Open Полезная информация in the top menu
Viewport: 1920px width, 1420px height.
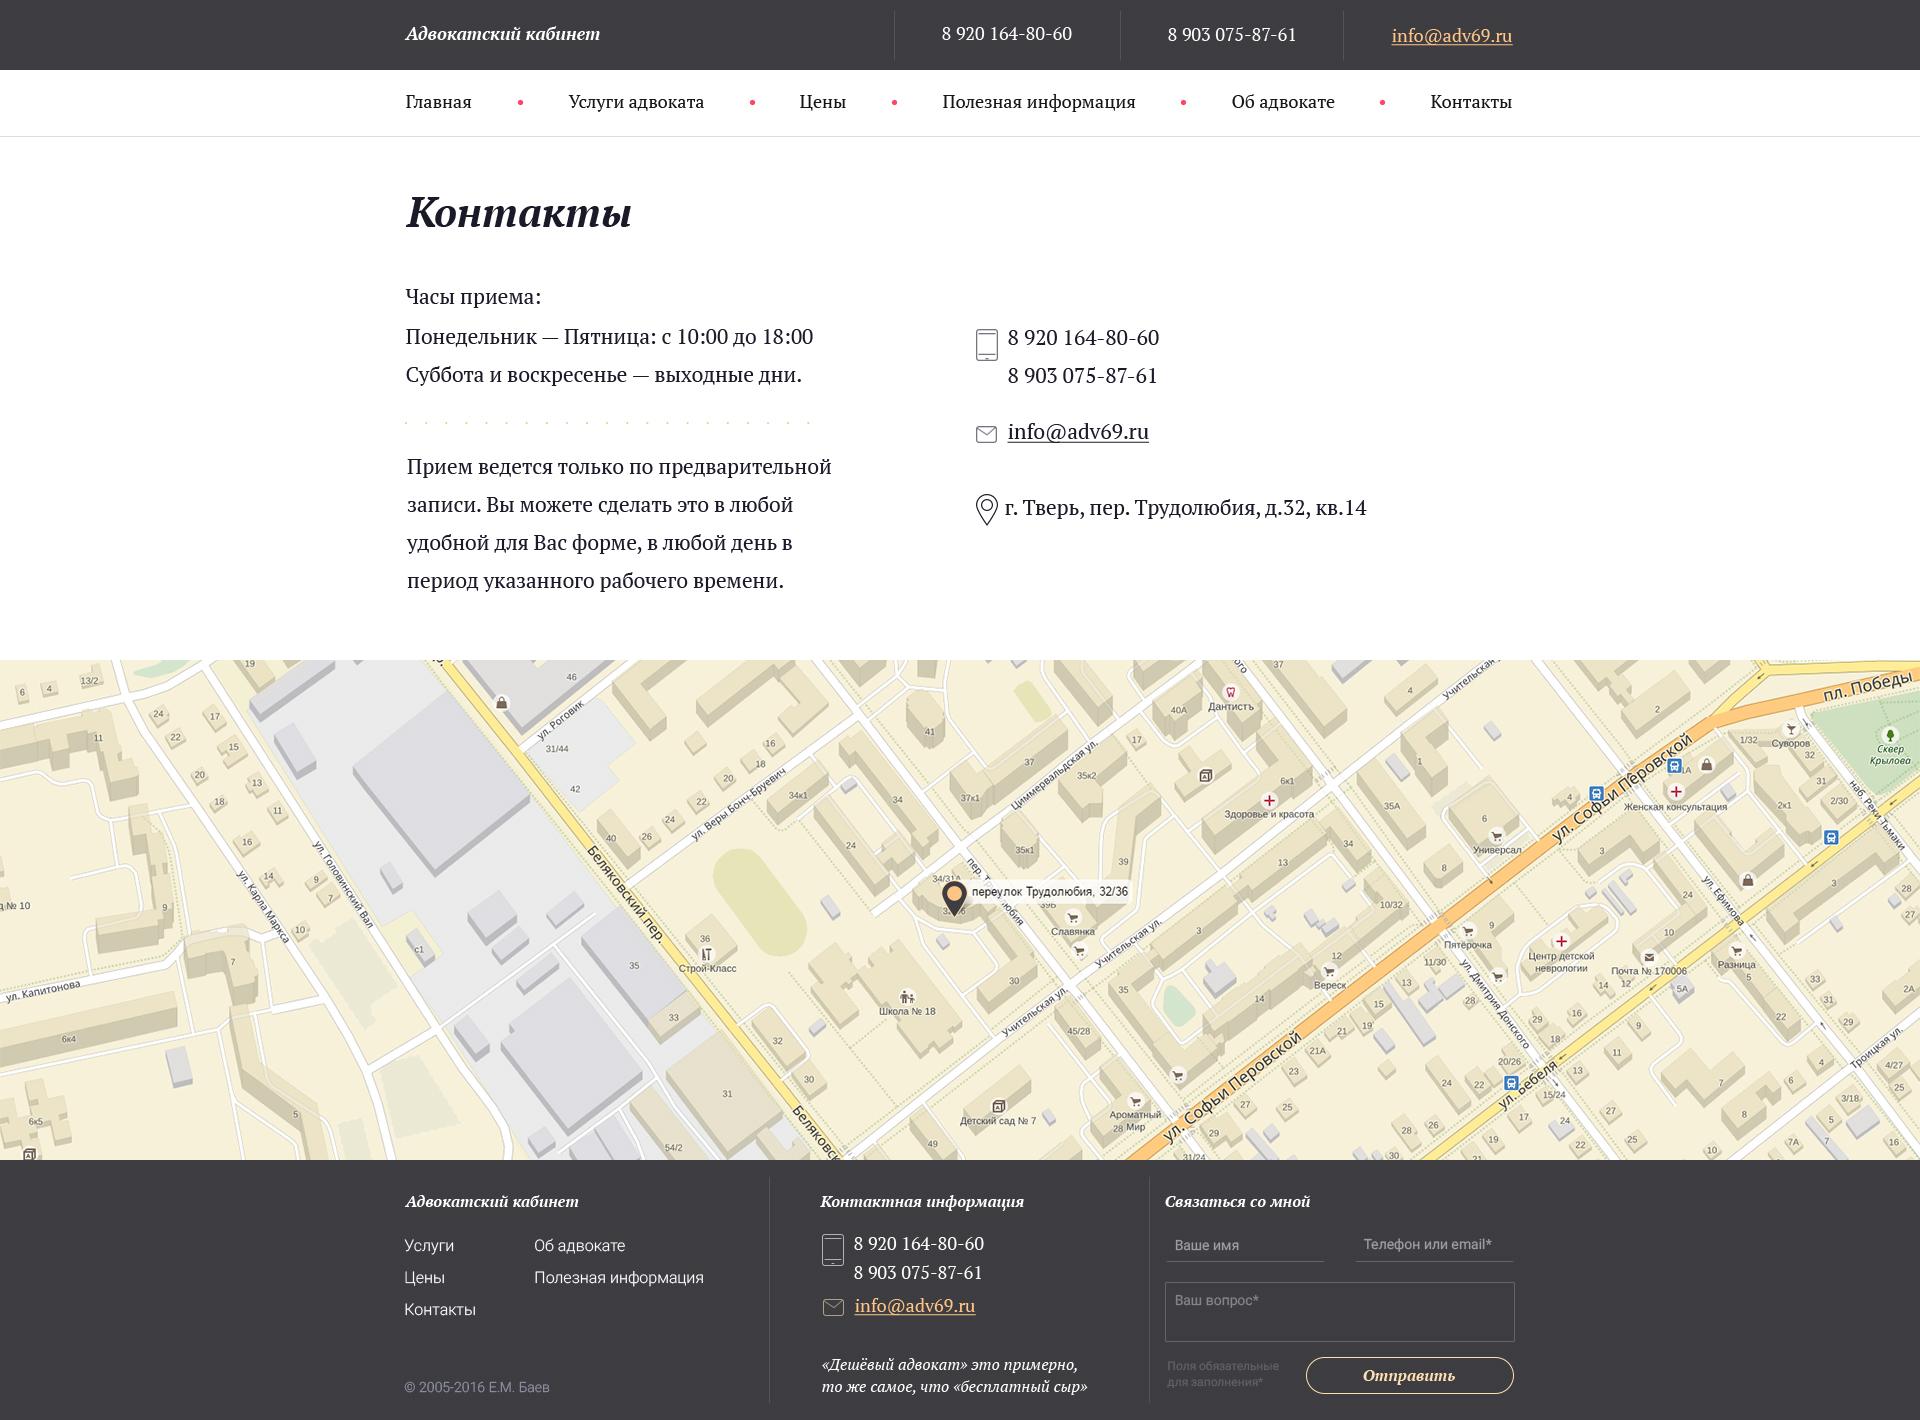(1038, 102)
